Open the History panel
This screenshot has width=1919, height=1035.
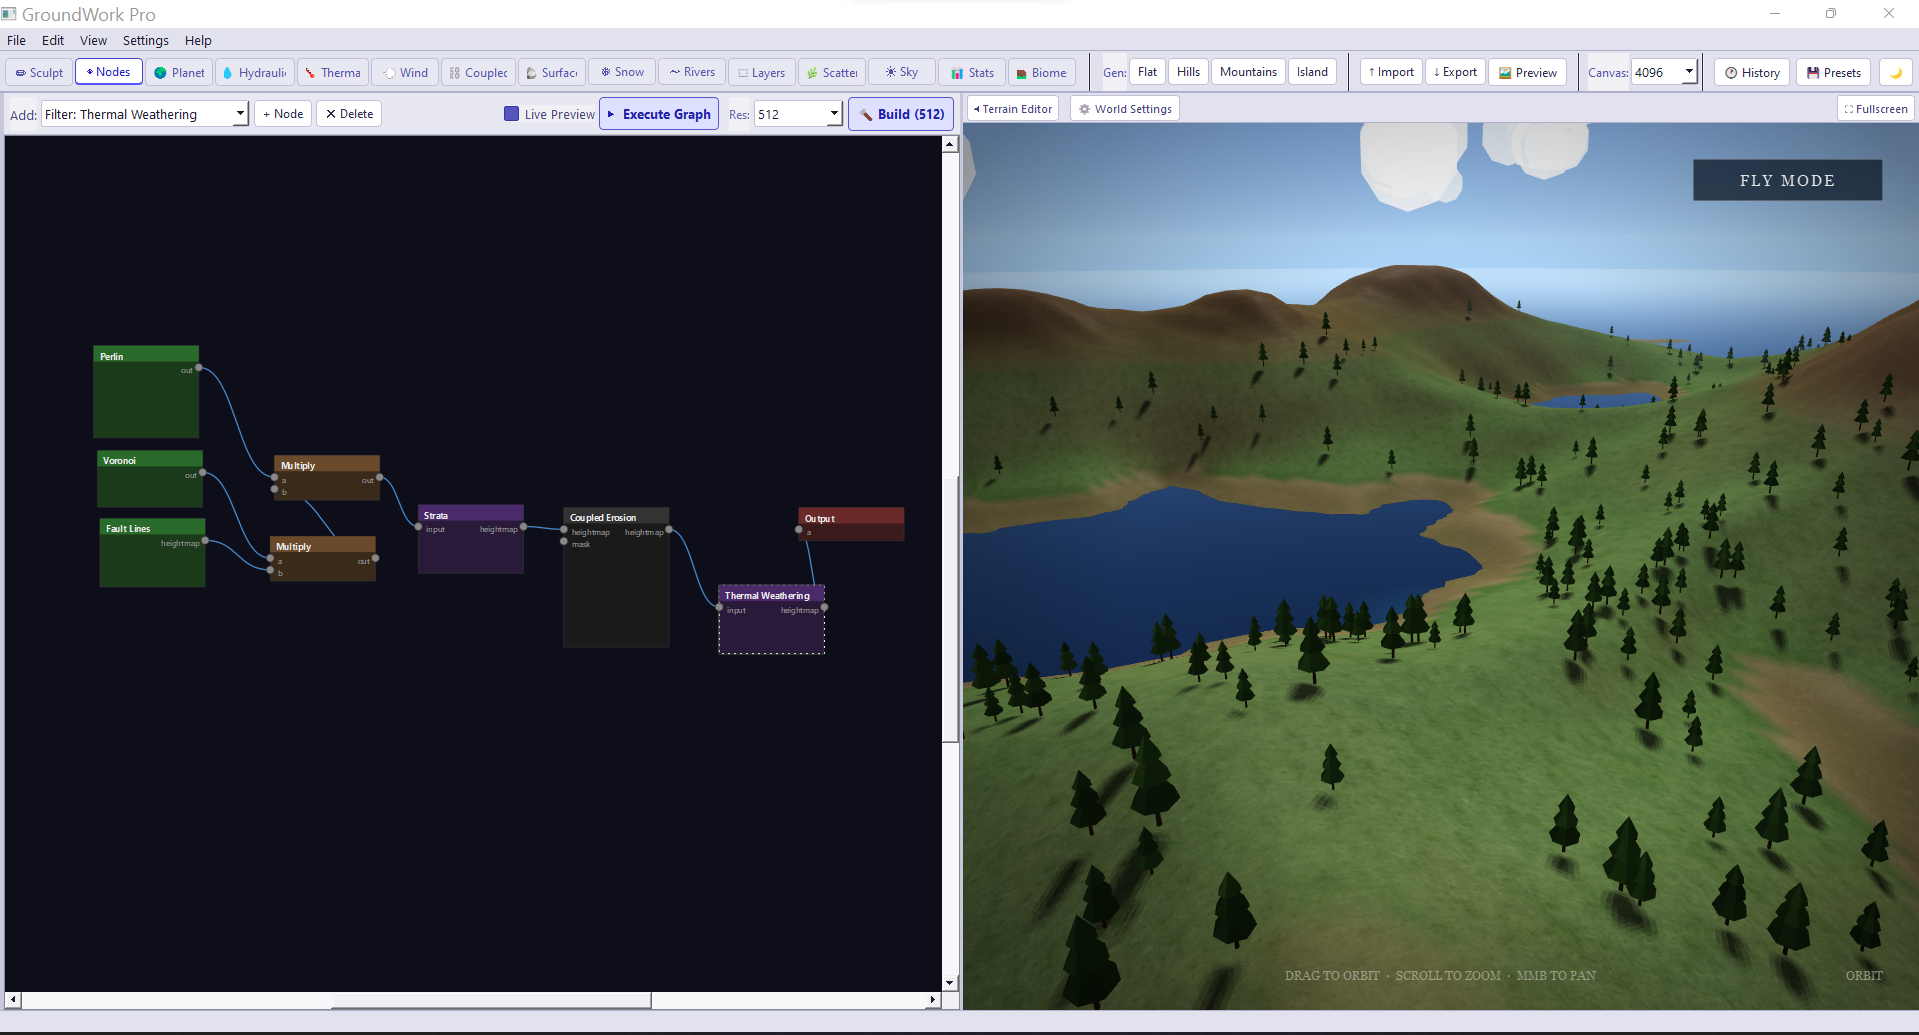click(1752, 72)
